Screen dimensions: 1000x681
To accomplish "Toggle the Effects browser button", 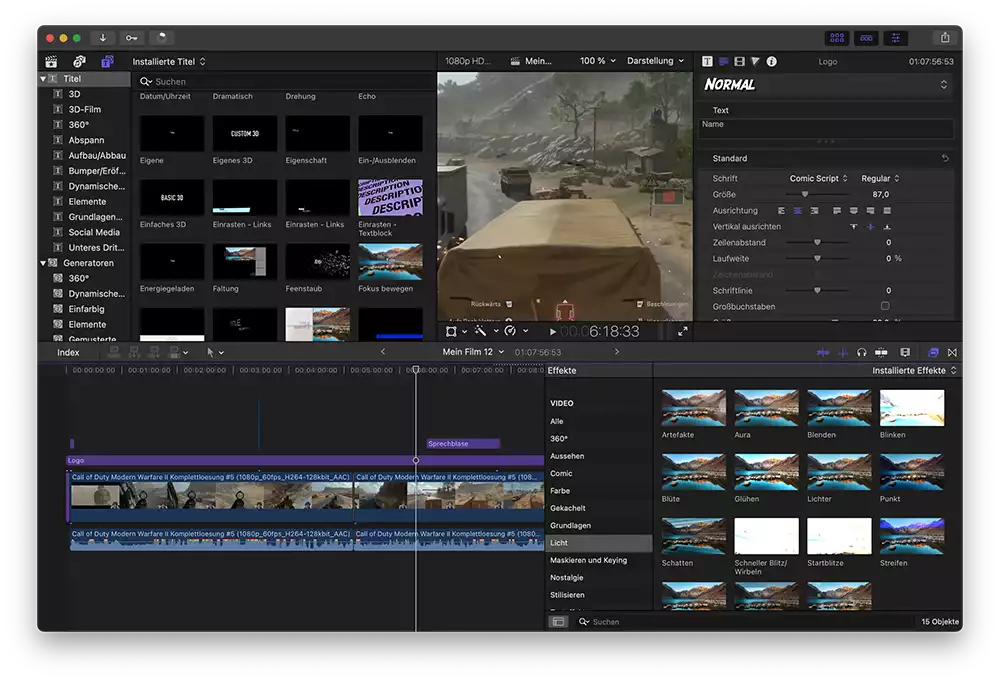I will (x=933, y=352).
